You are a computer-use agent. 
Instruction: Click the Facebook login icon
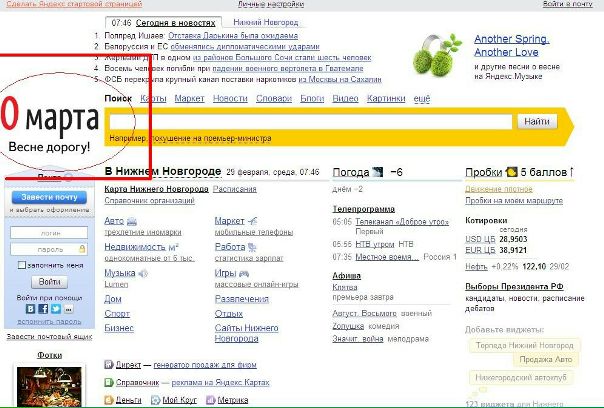click(43, 309)
